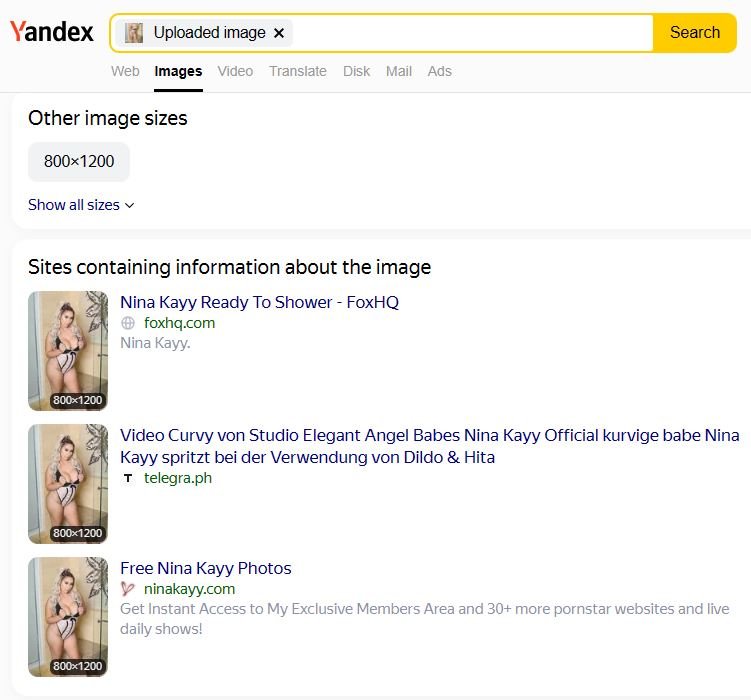This screenshot has height=700, width=751.
Task: Open the Free Nina Kayy Photos link
Action: [205, 568]
